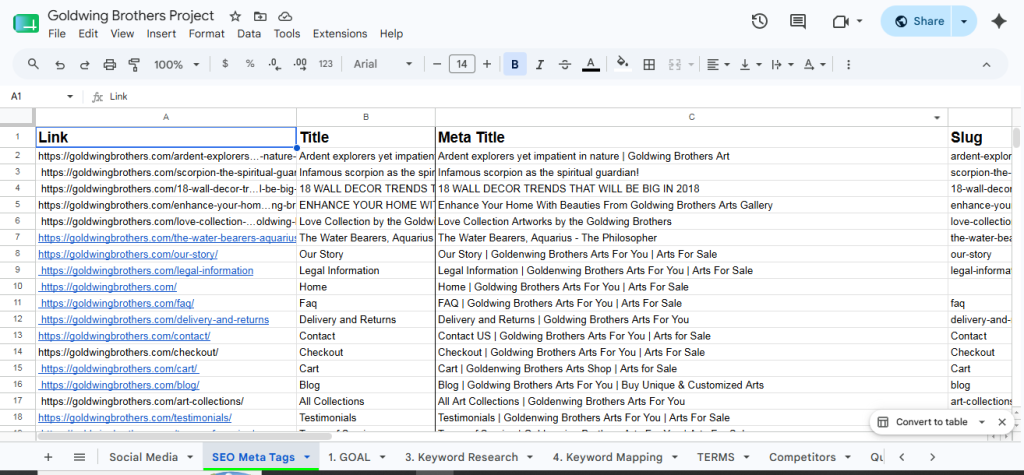1024x475 pixels.
Task: Open the Arial font dropdown
Action: tap(383, 64)
